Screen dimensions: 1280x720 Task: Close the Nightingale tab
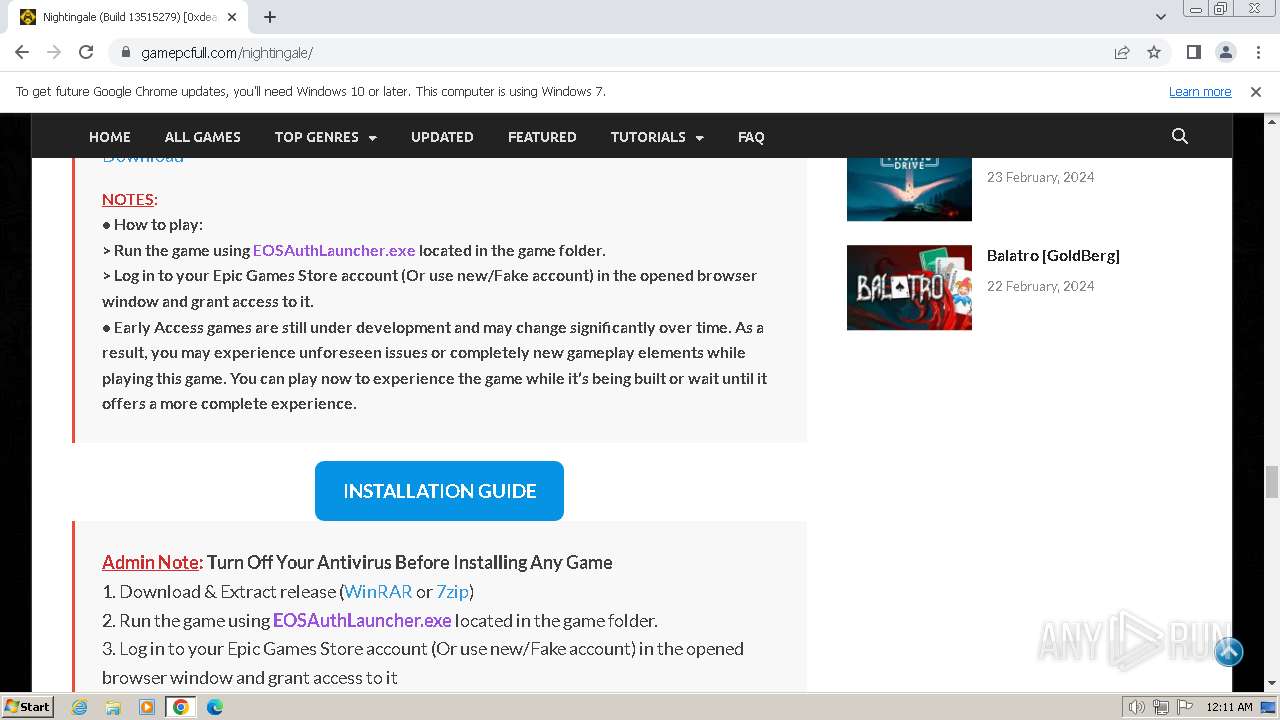[232, 17]
